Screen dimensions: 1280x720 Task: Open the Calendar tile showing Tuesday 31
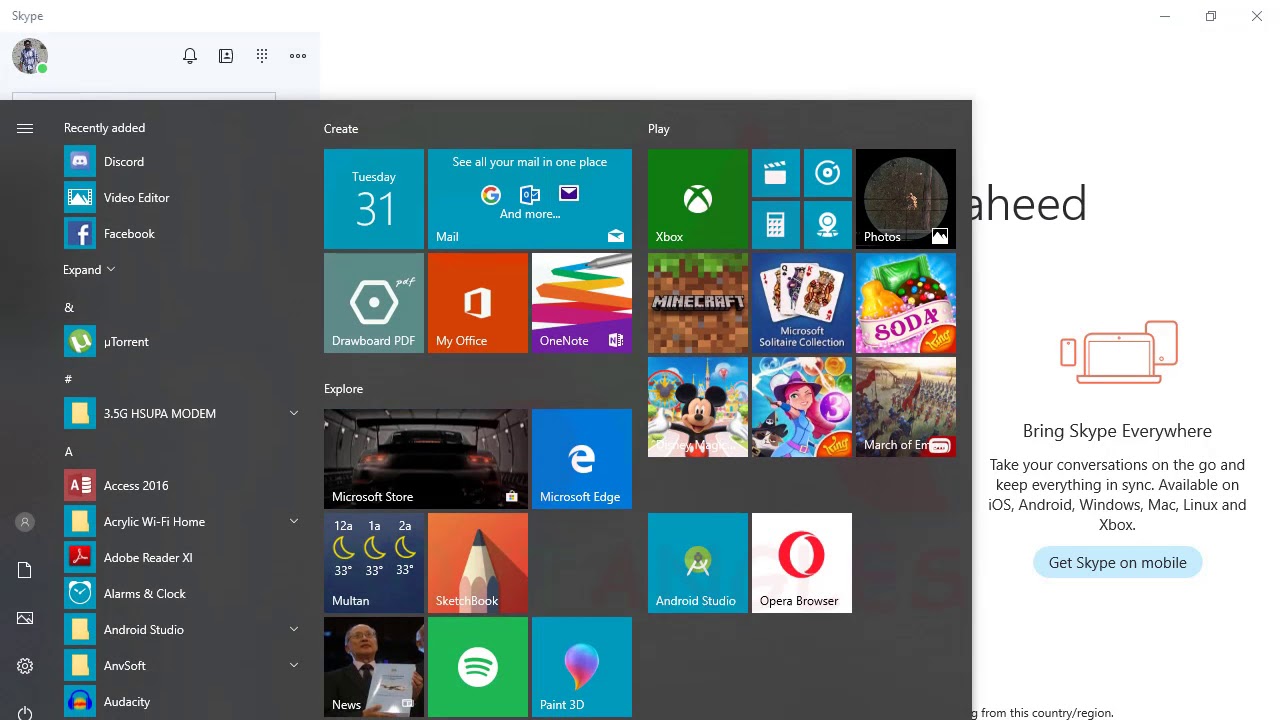click(374, 199)
